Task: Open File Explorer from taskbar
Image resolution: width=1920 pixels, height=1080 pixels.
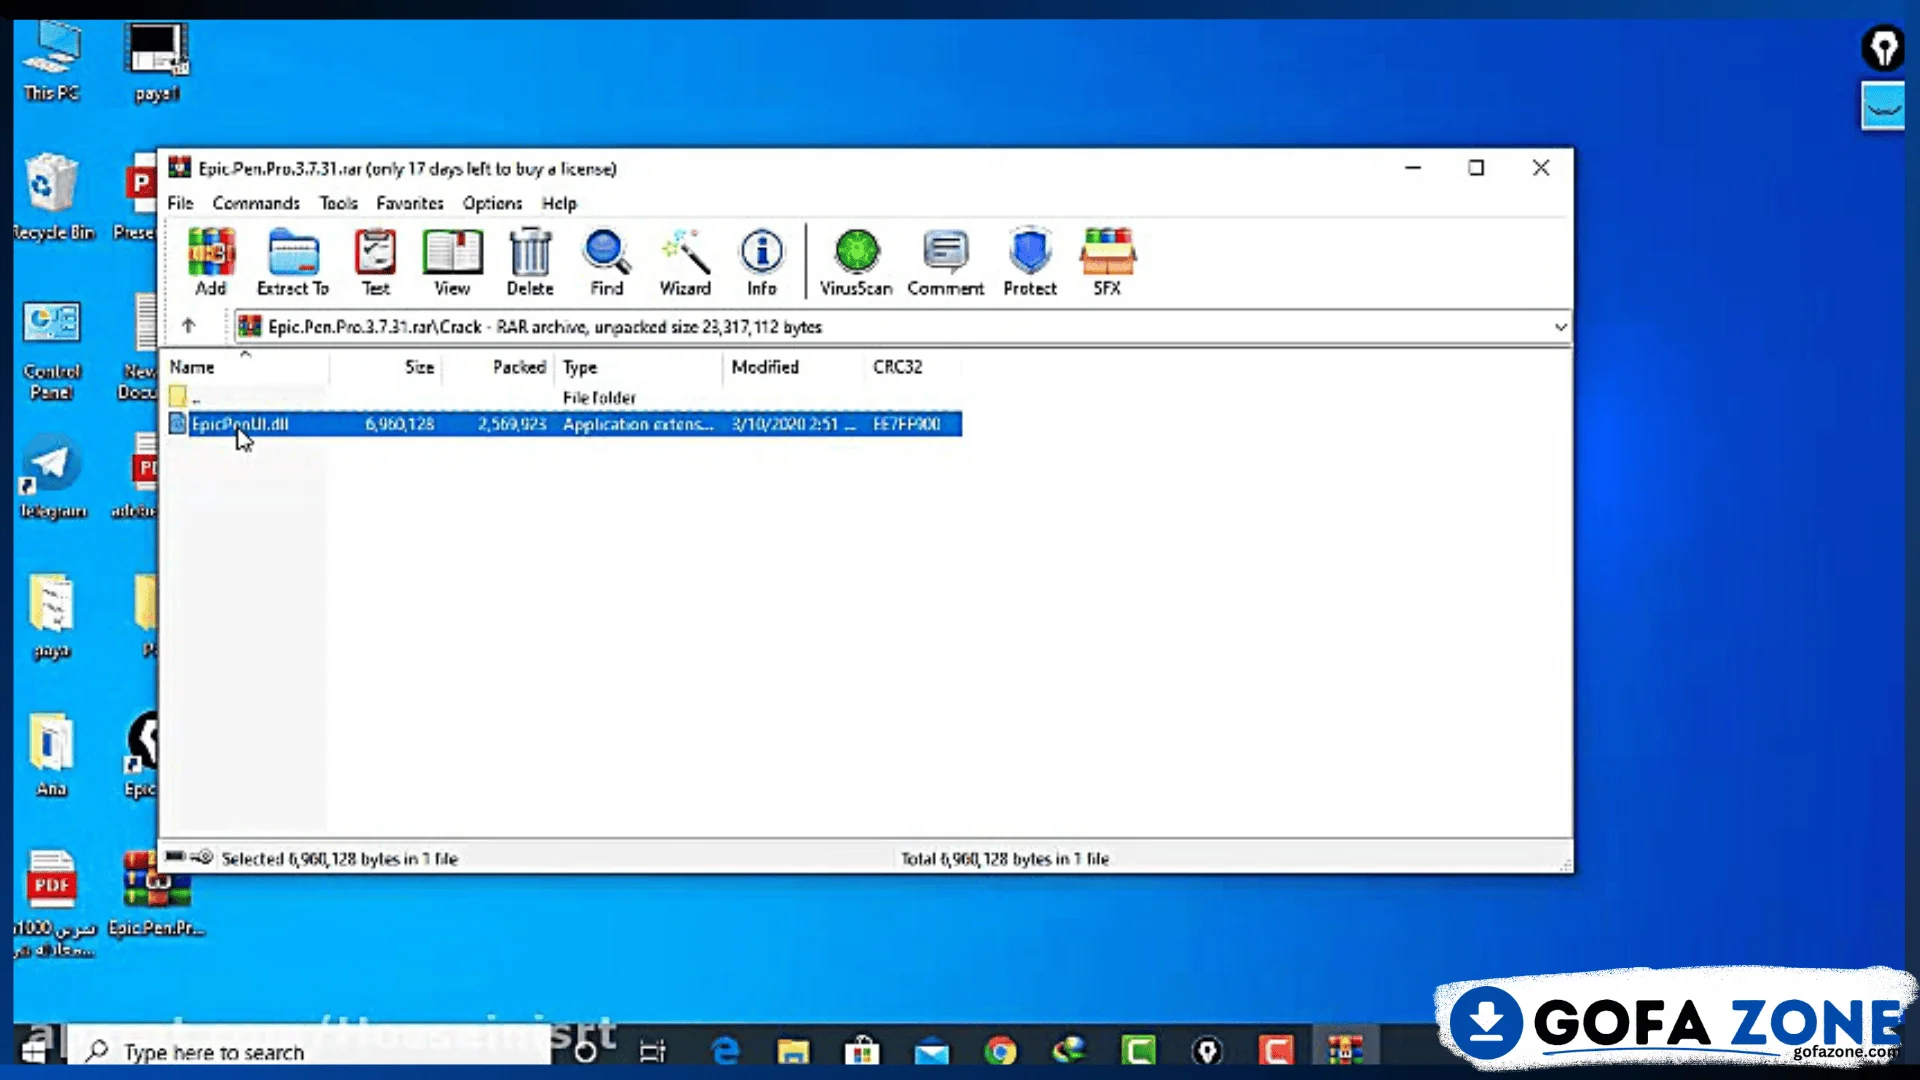Action: 793,1051
